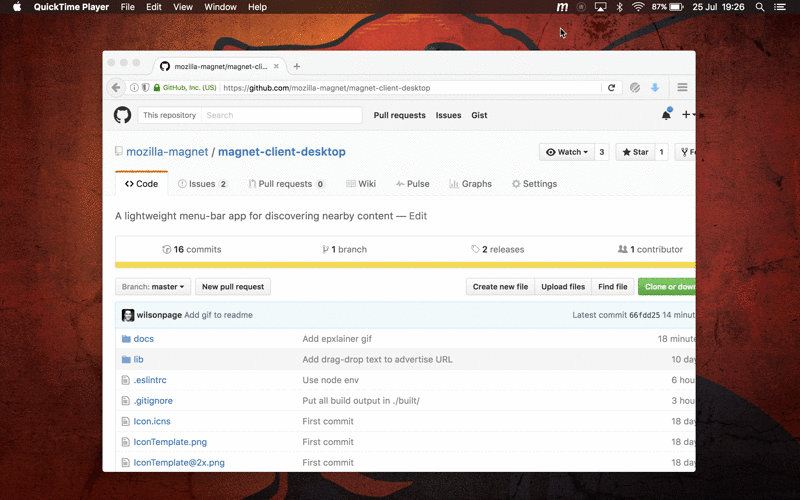Screen dimensions: 800x500
Task: Click wilsonpage avatar thumbnail
Action: [128, 315]
